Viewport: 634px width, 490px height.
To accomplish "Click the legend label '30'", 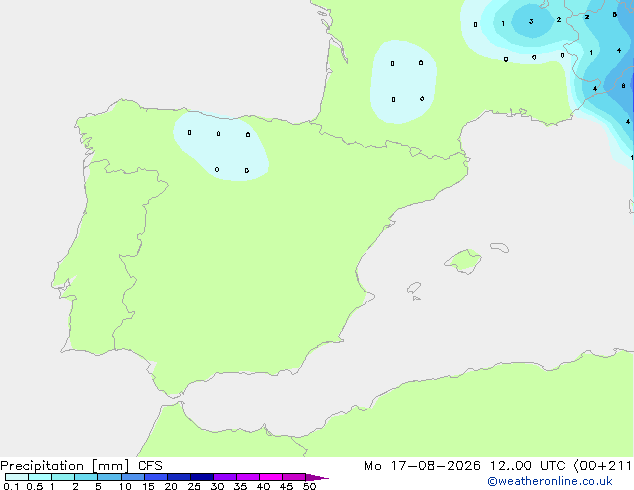I will (x=217, y=486).
